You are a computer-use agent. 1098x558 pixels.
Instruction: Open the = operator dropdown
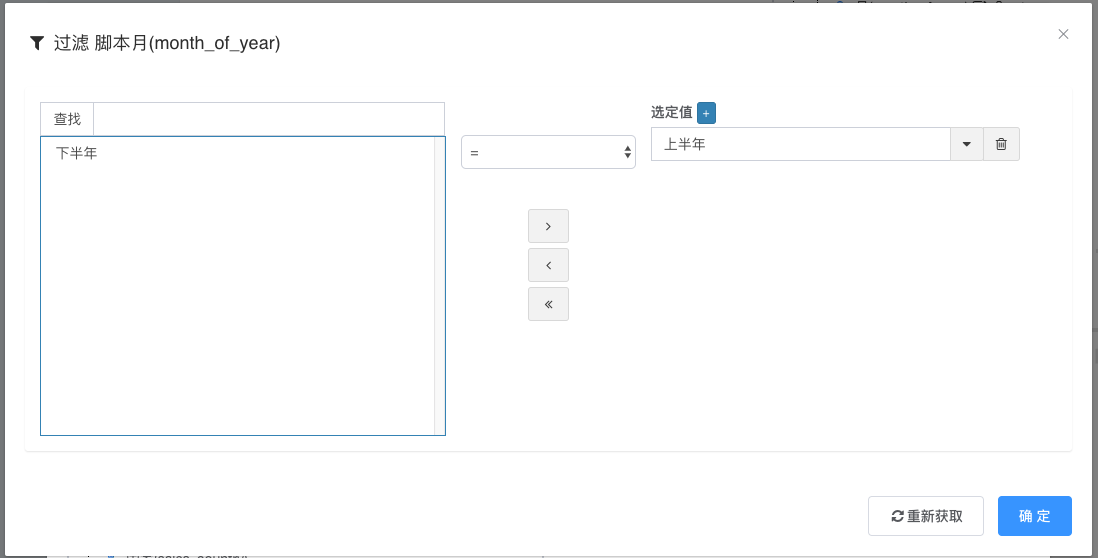pos(548,152)
